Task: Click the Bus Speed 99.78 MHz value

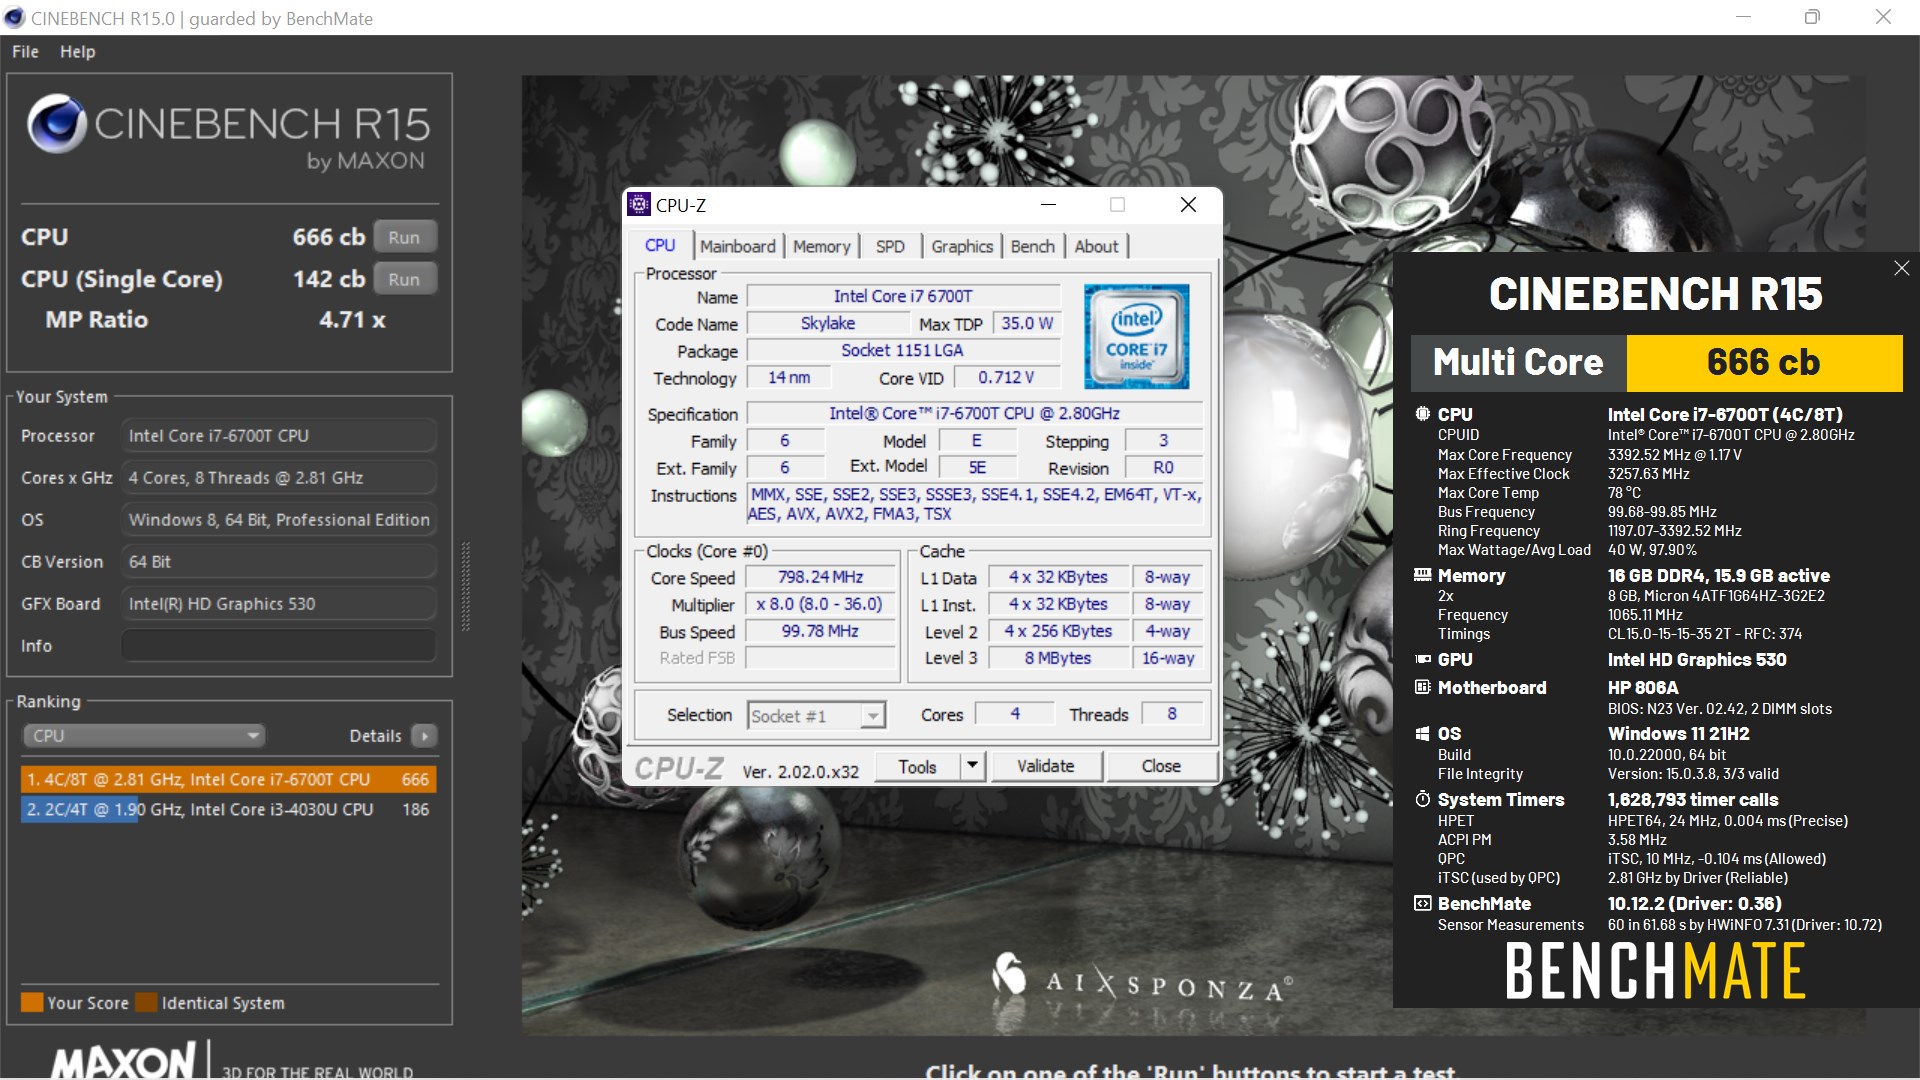Action: 820,631
